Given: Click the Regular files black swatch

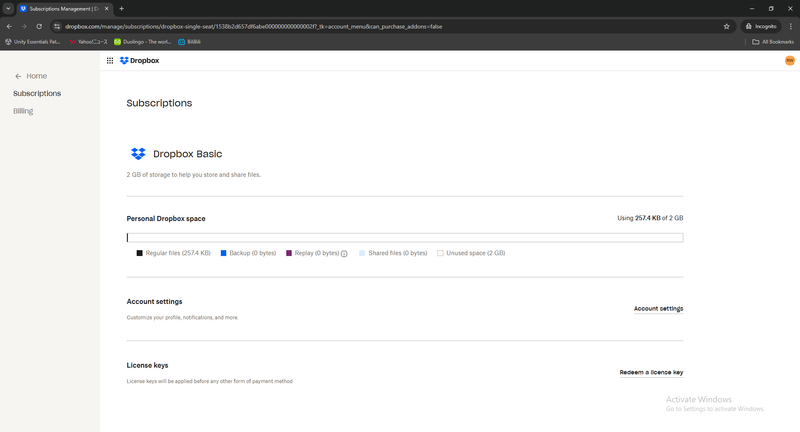Looking at the screenshot, I should (139, 253).
